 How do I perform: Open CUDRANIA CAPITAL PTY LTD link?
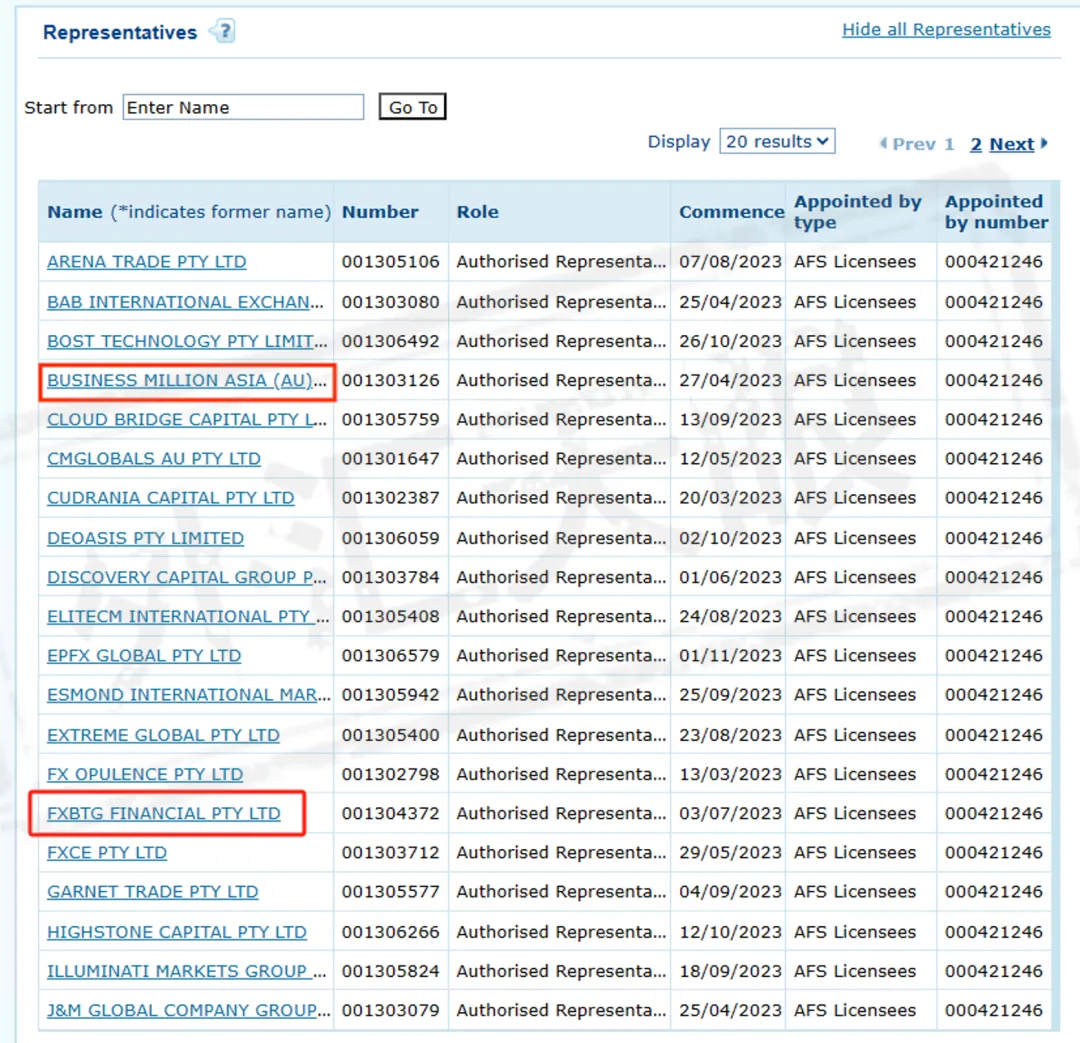(x=170, y=498)
